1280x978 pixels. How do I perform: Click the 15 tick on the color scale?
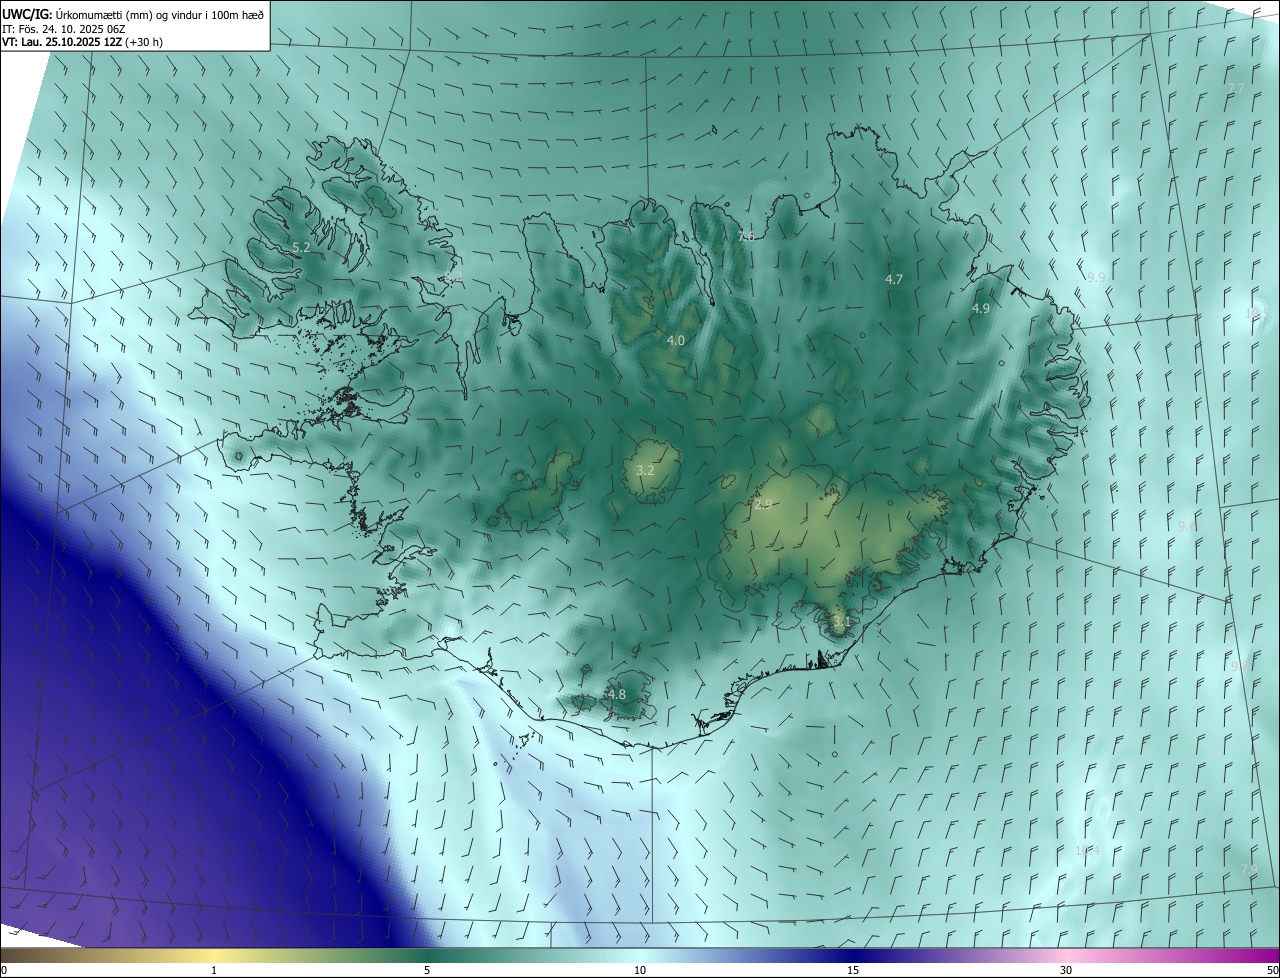point(853,971)
